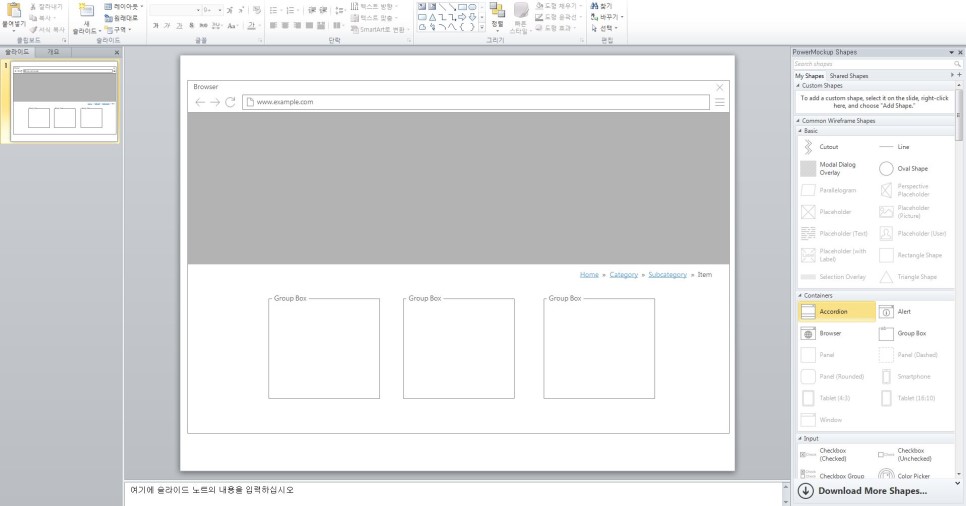Add the Oval Shape

(914, 169)
